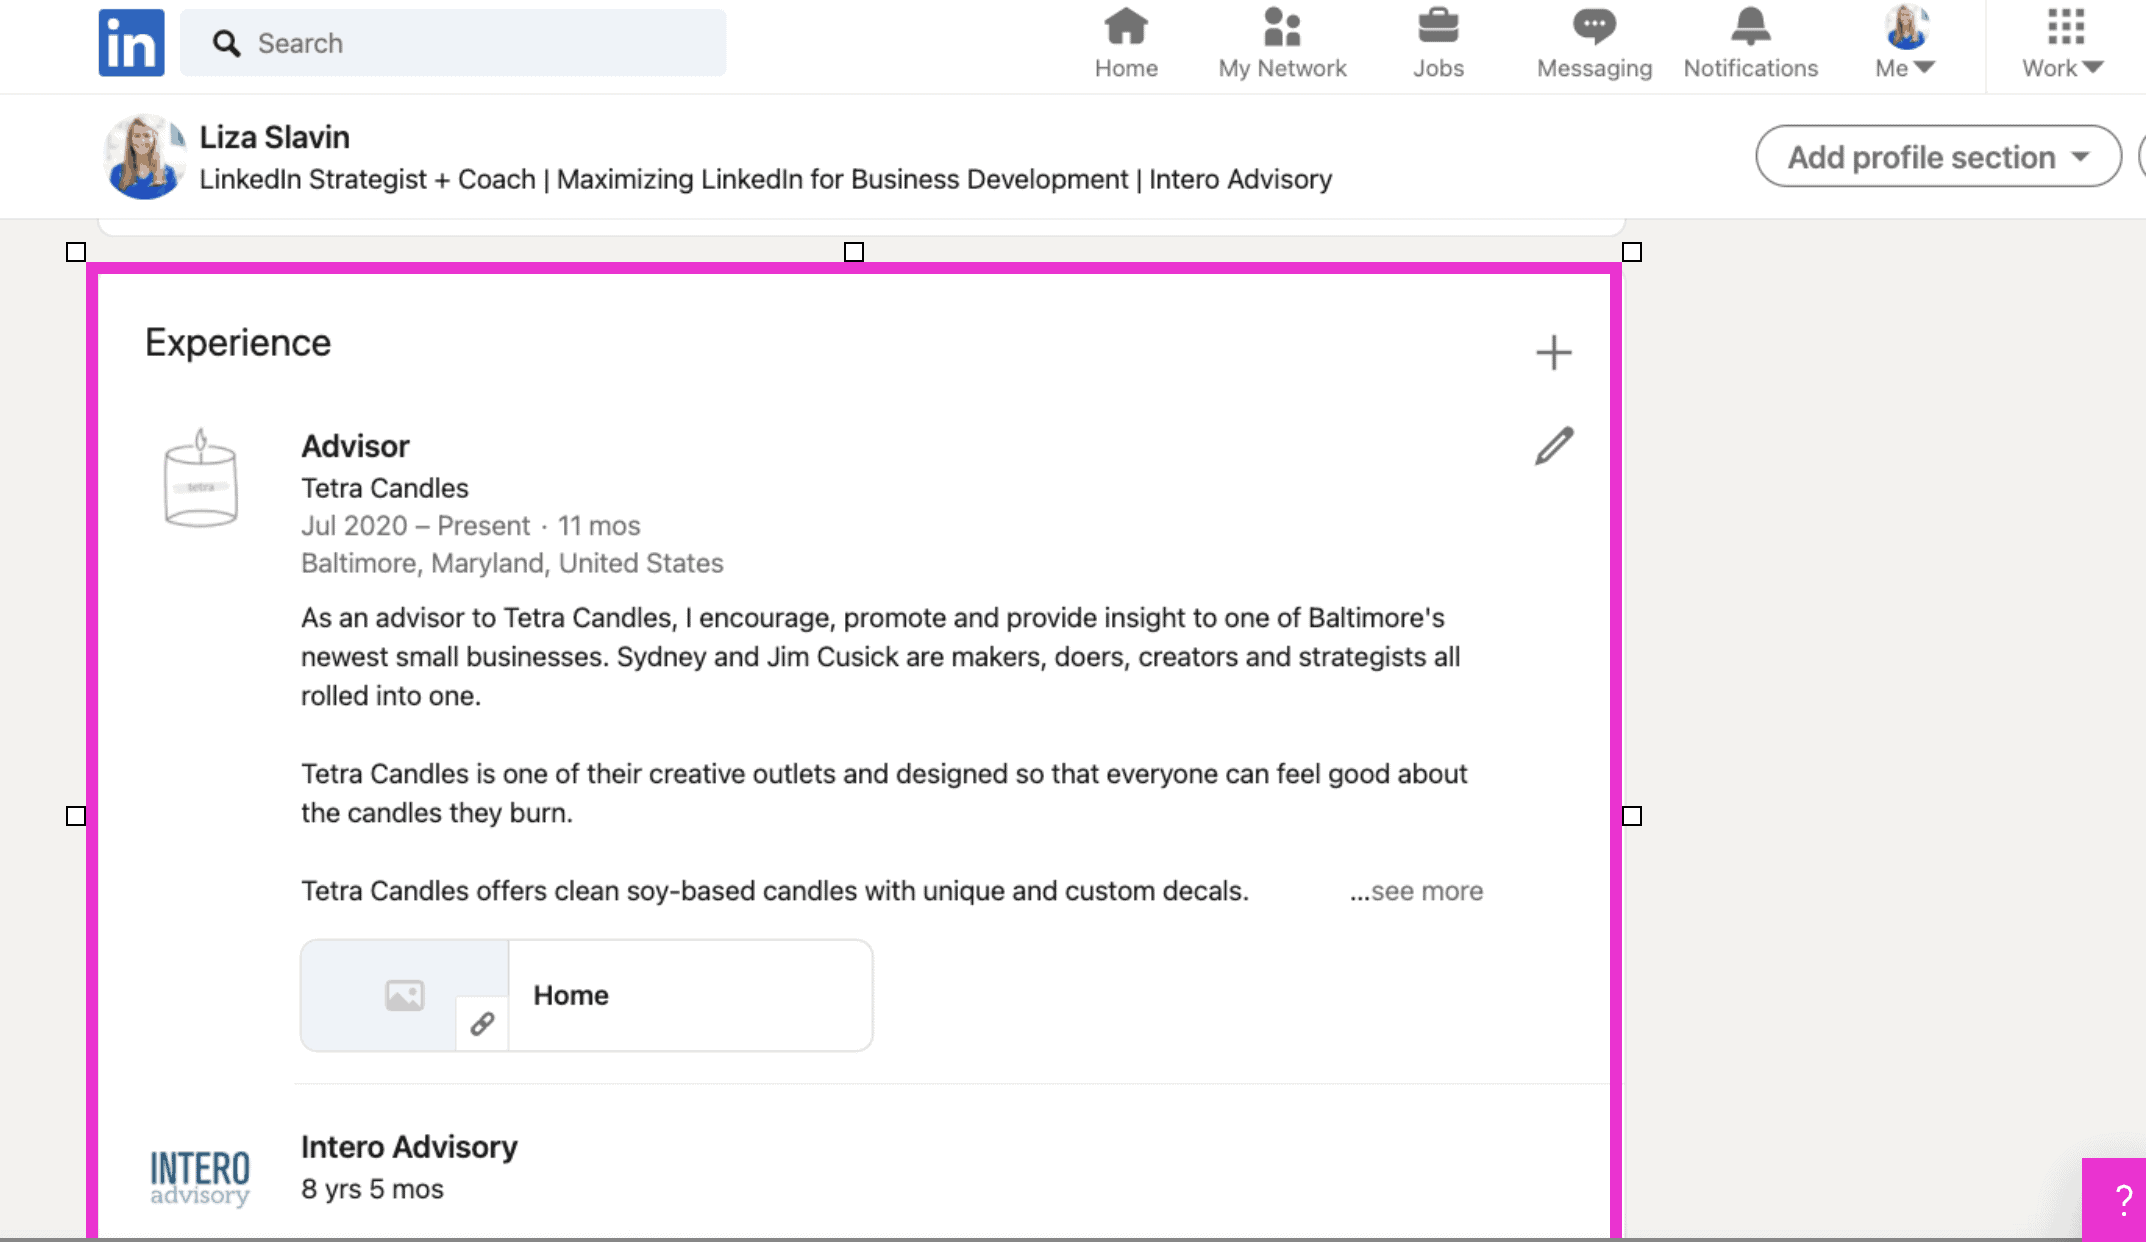Click Liza Slavin's name in the header
The width and height of the screenshot is (2146, 1242).
pyautogui.click(x=274, y=136)
